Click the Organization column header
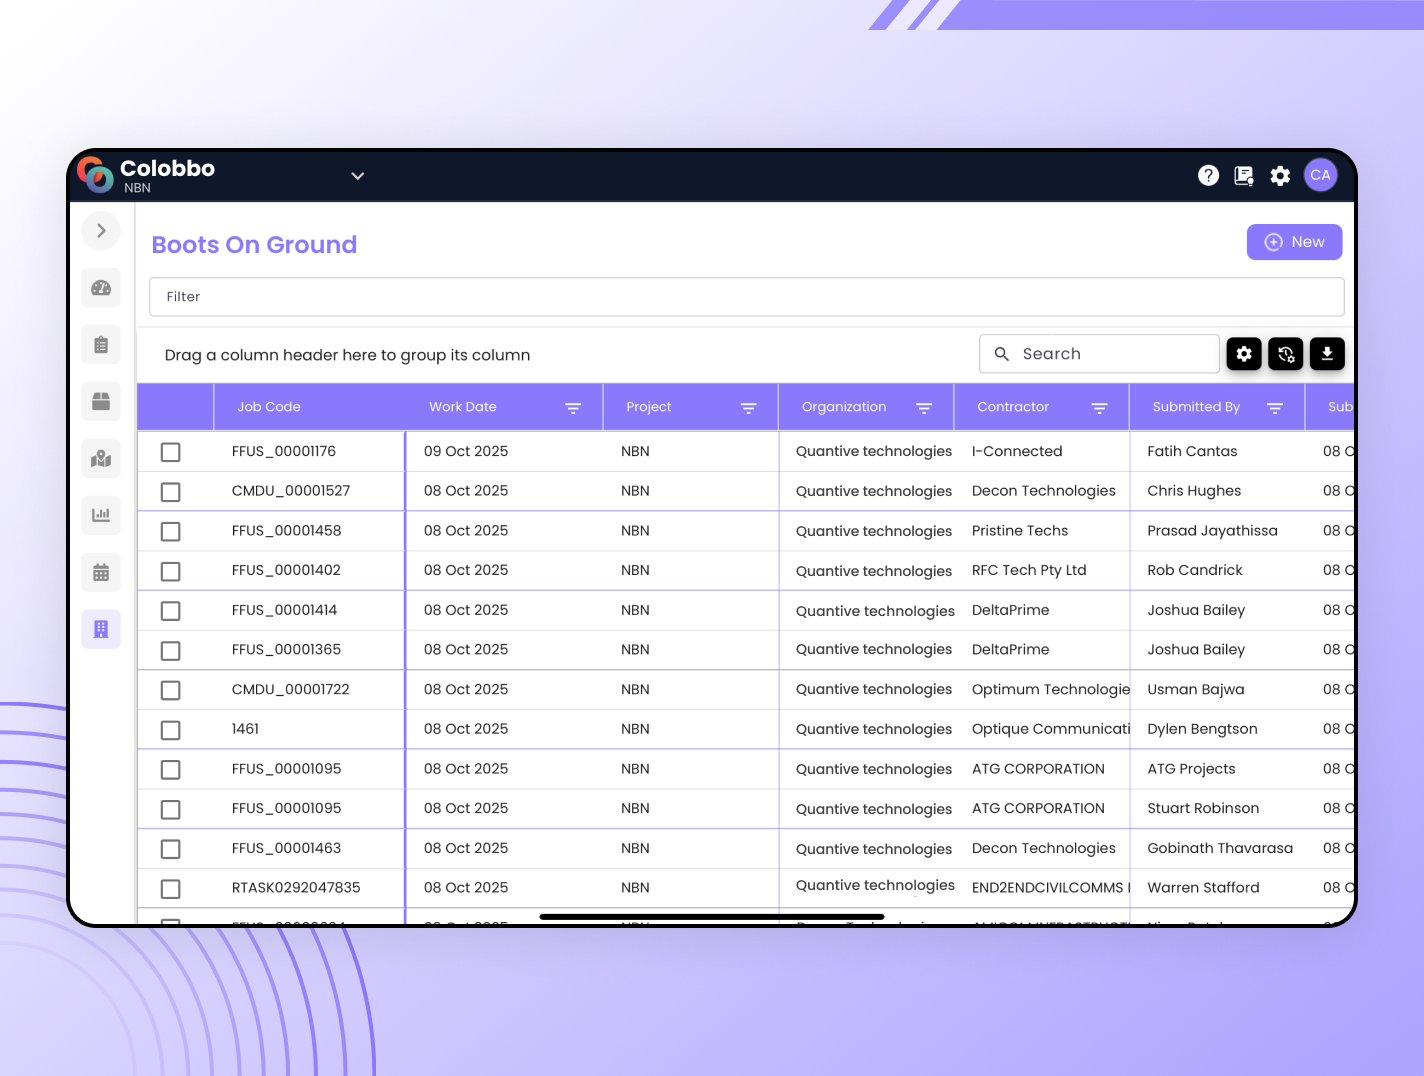Screen dimensions: 1424x1076 click(x=844, y=407)
